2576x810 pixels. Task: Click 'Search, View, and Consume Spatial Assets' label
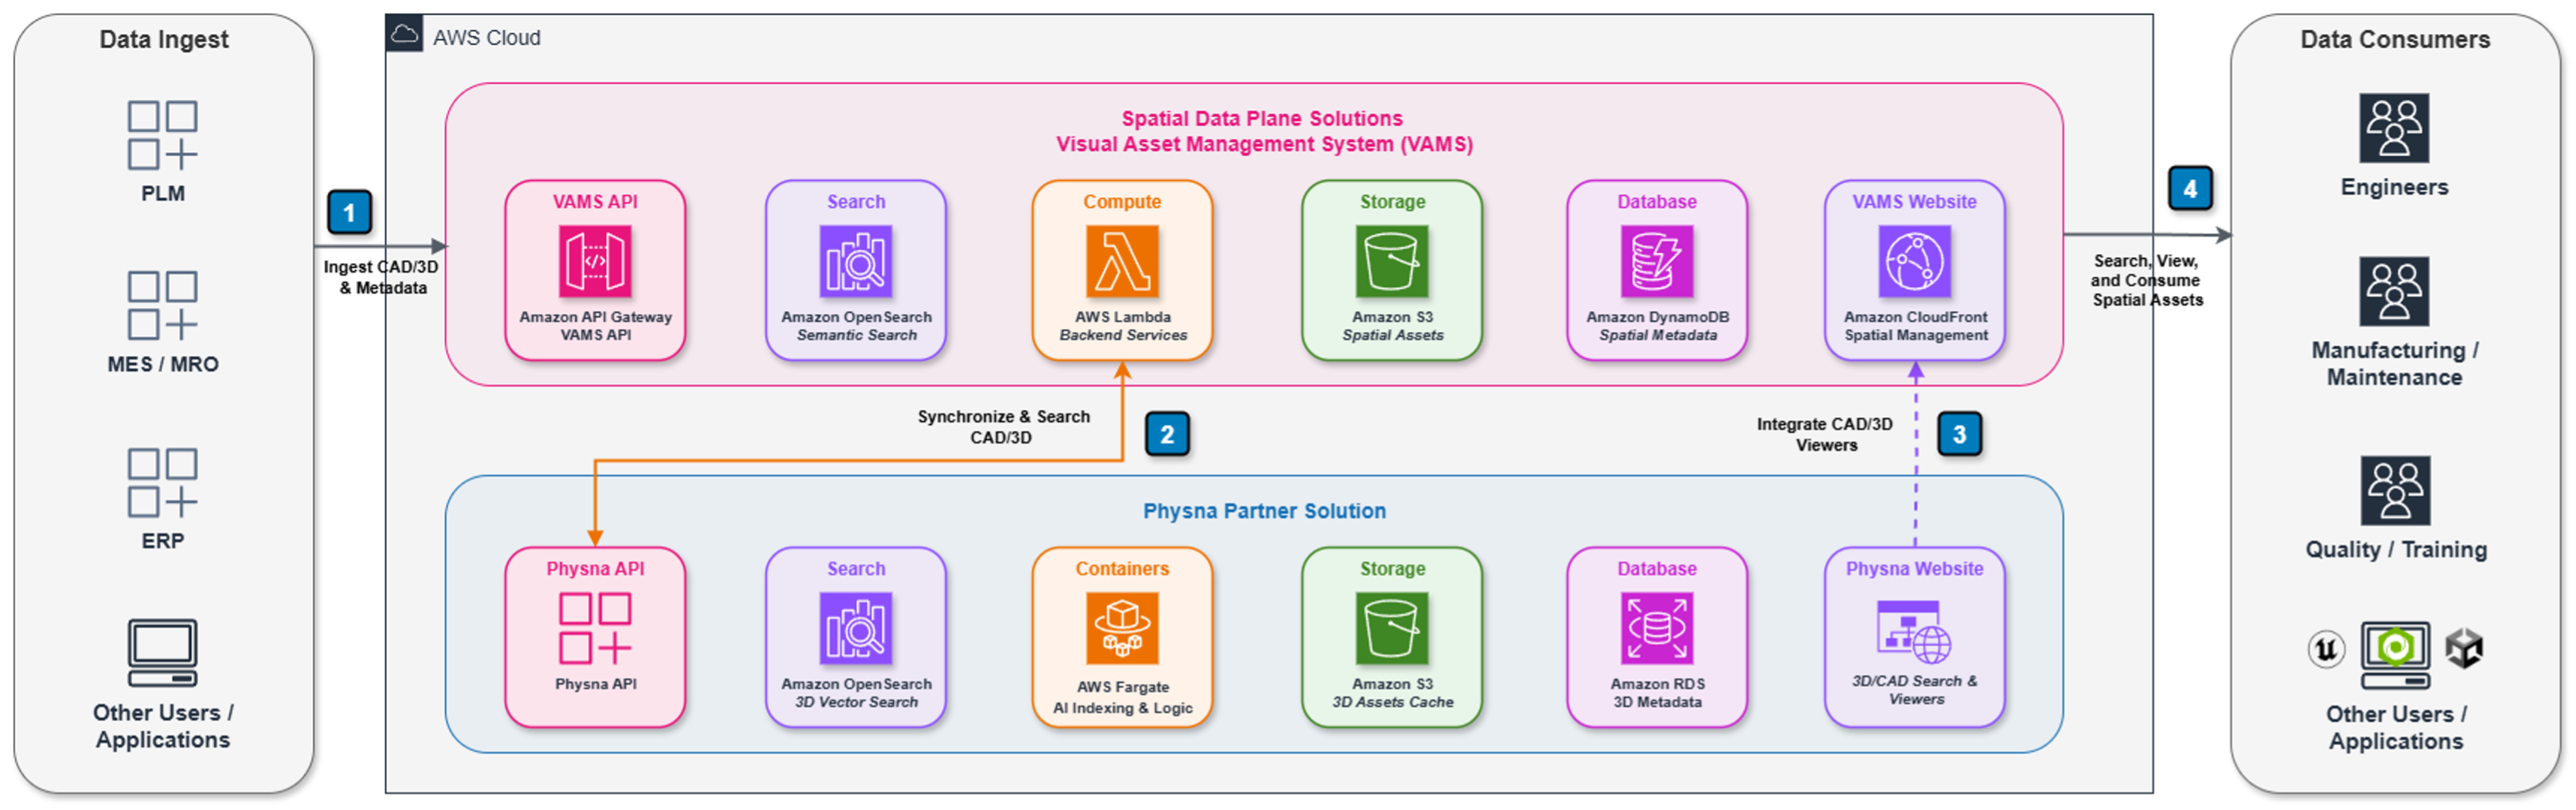pos(2146,280)
